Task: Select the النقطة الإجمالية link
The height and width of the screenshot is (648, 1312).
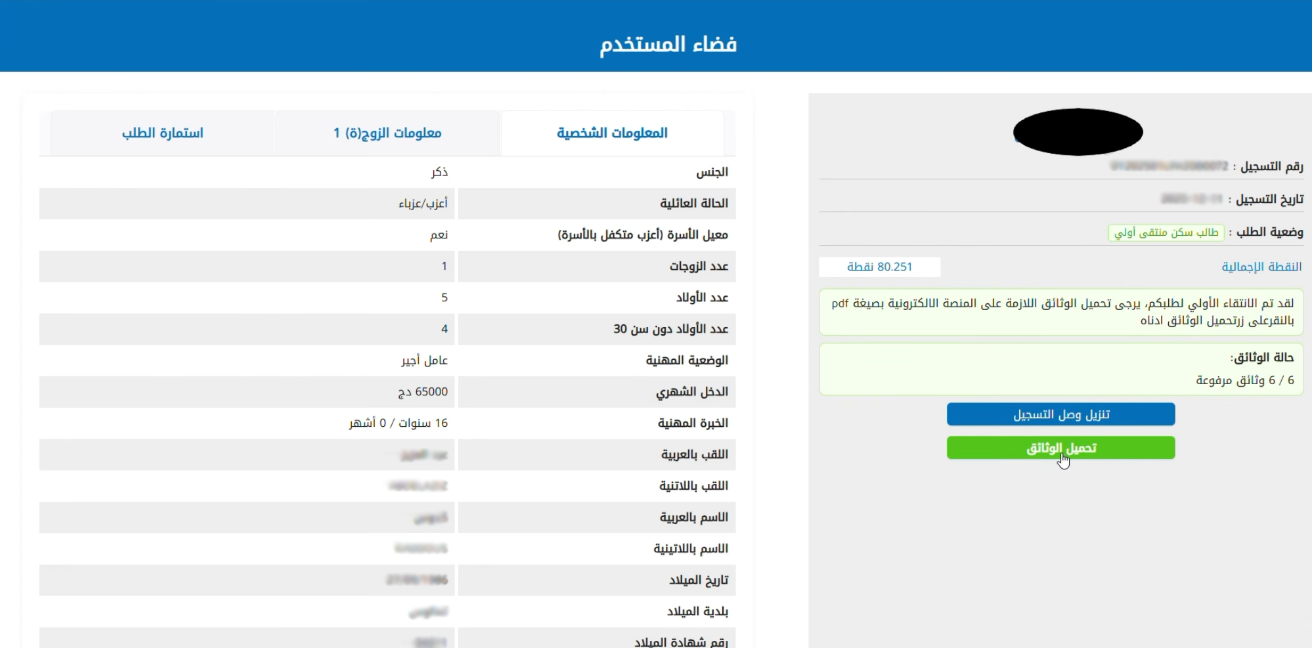Action: point(1262,267)
